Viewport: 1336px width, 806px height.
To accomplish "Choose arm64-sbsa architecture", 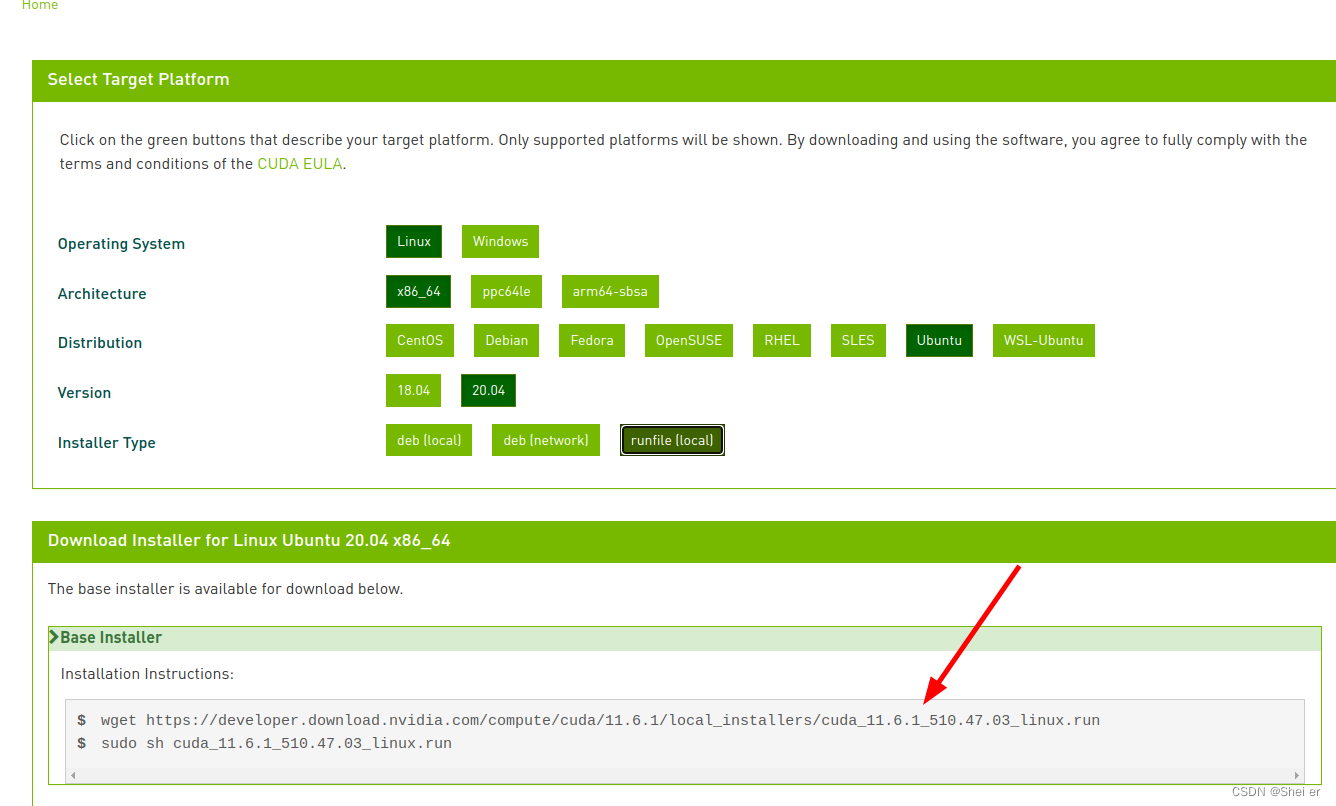I will pyautogui.click(x=610, y=291).
